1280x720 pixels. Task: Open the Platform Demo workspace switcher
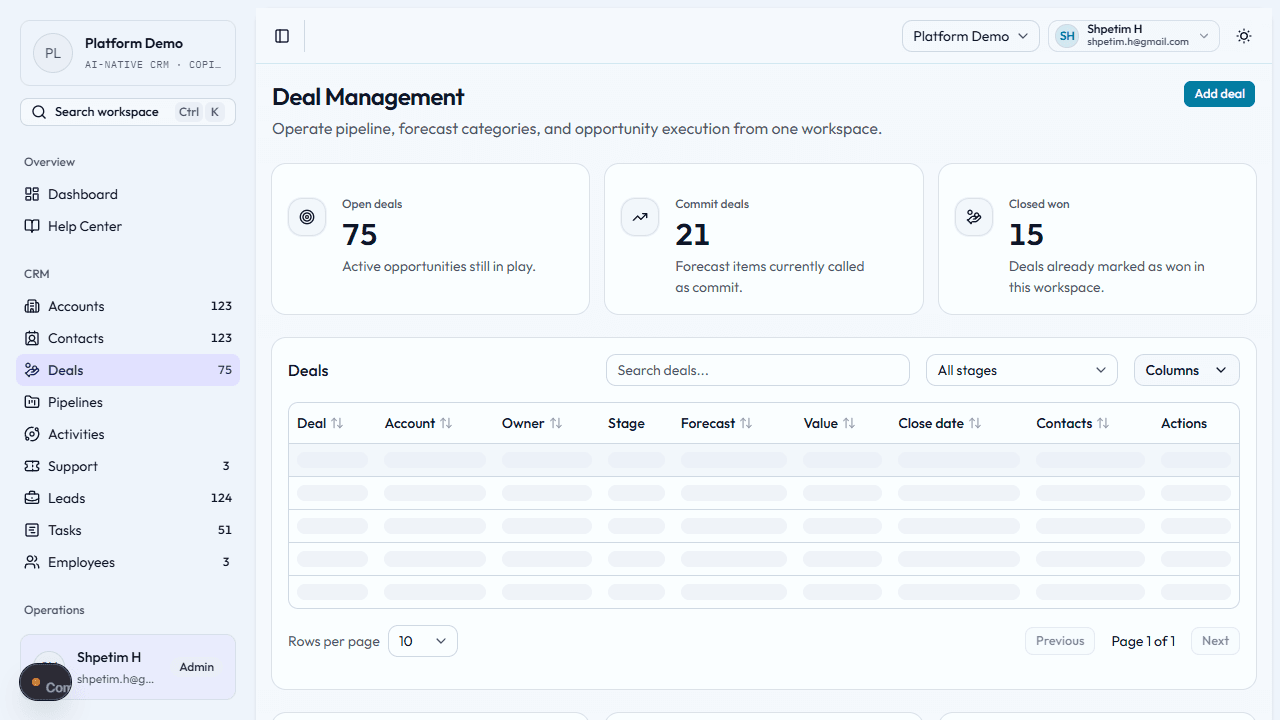pyautogui.click(x=969, y=36)
